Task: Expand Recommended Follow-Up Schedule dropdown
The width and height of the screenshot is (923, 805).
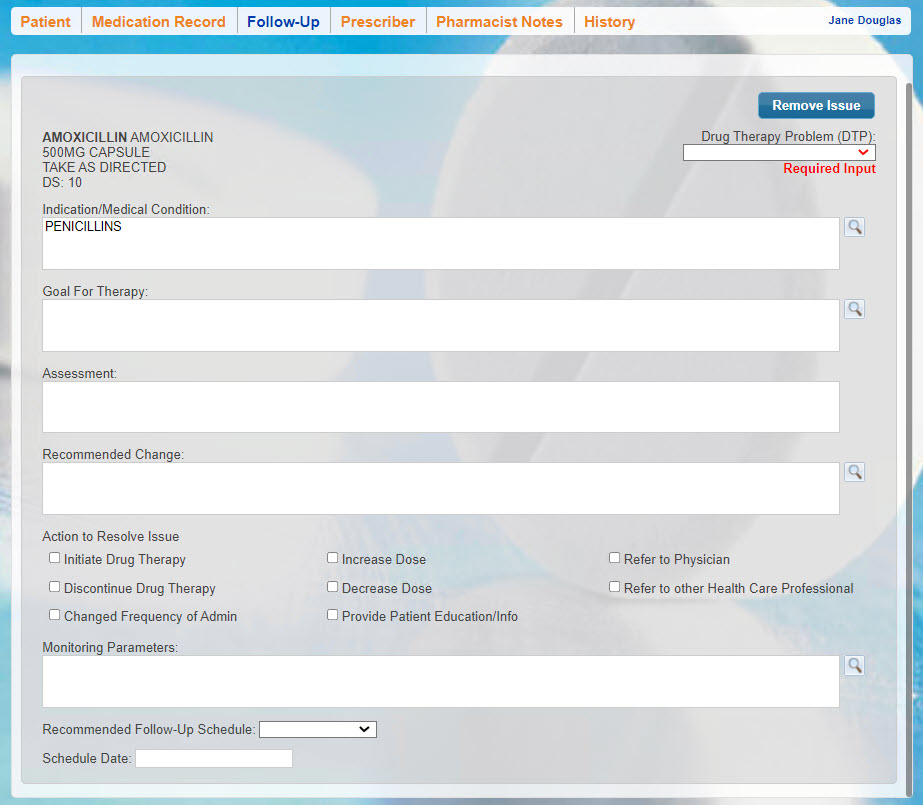Action: 317,730
